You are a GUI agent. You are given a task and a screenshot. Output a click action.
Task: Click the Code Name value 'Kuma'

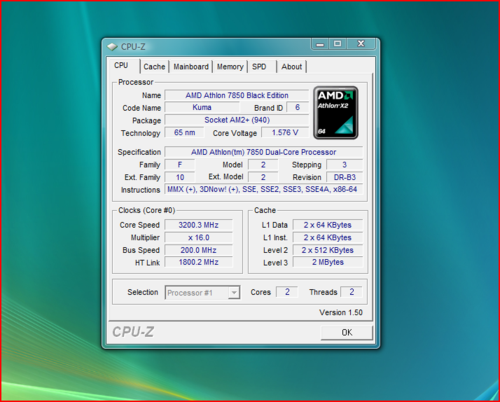(x=202, y=107)
